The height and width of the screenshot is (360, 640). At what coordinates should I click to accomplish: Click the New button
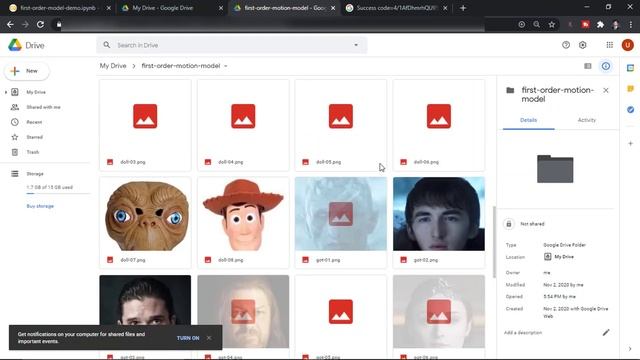(x=27, y=71)
